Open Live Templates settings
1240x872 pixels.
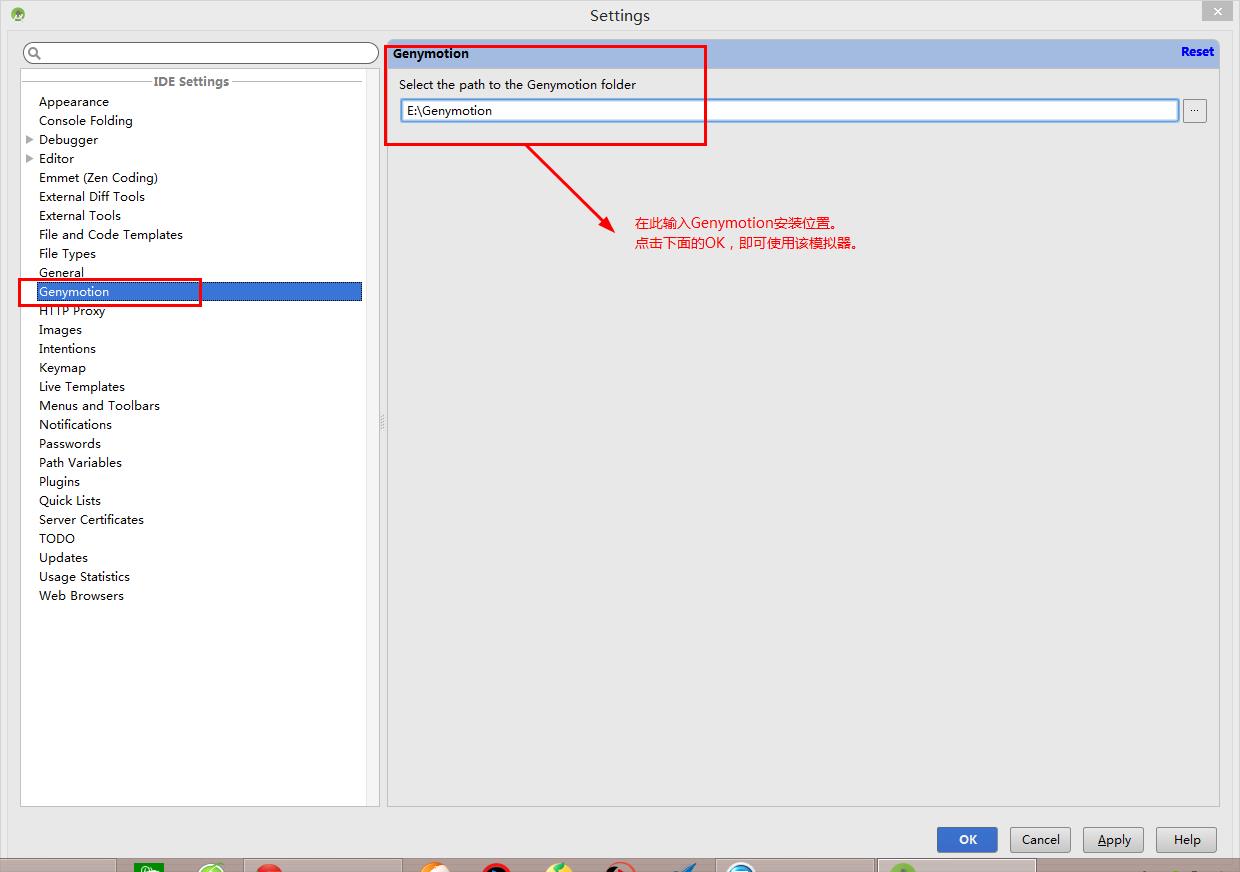pyautogui.click(x=82, y=387)
